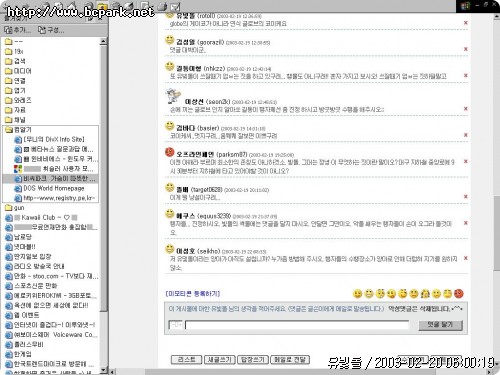Viewport: 500px width, 375px height.
Task: Delete the comment by goorazil
Action: pos(466,49)
